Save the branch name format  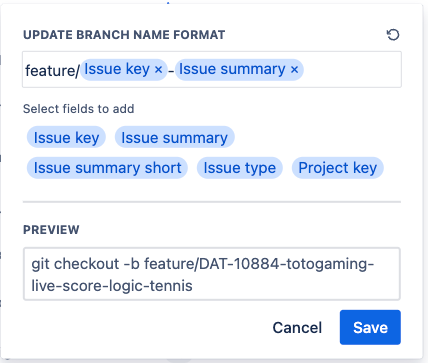click(x=370, y=328)
